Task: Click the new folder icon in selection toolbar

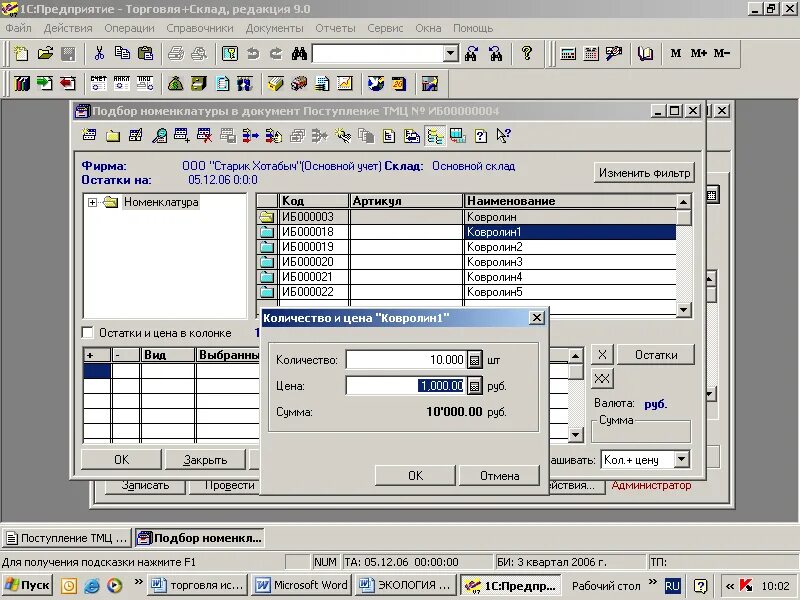Action: pyautogui.click(x=113, y=135)
